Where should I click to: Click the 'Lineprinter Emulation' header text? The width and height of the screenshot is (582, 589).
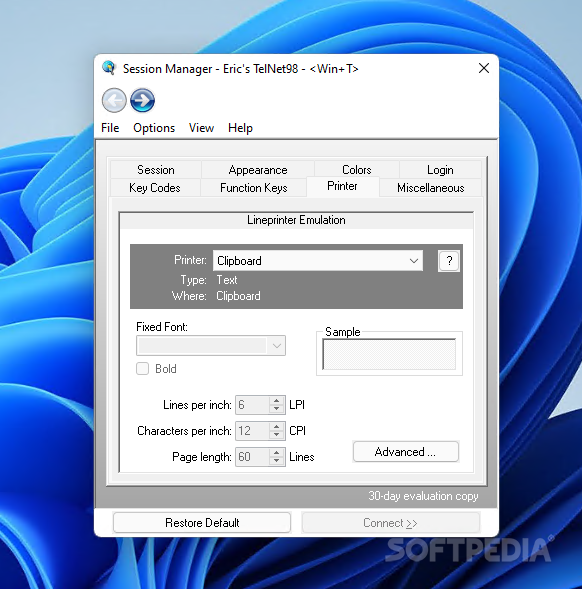pos(296,220)
